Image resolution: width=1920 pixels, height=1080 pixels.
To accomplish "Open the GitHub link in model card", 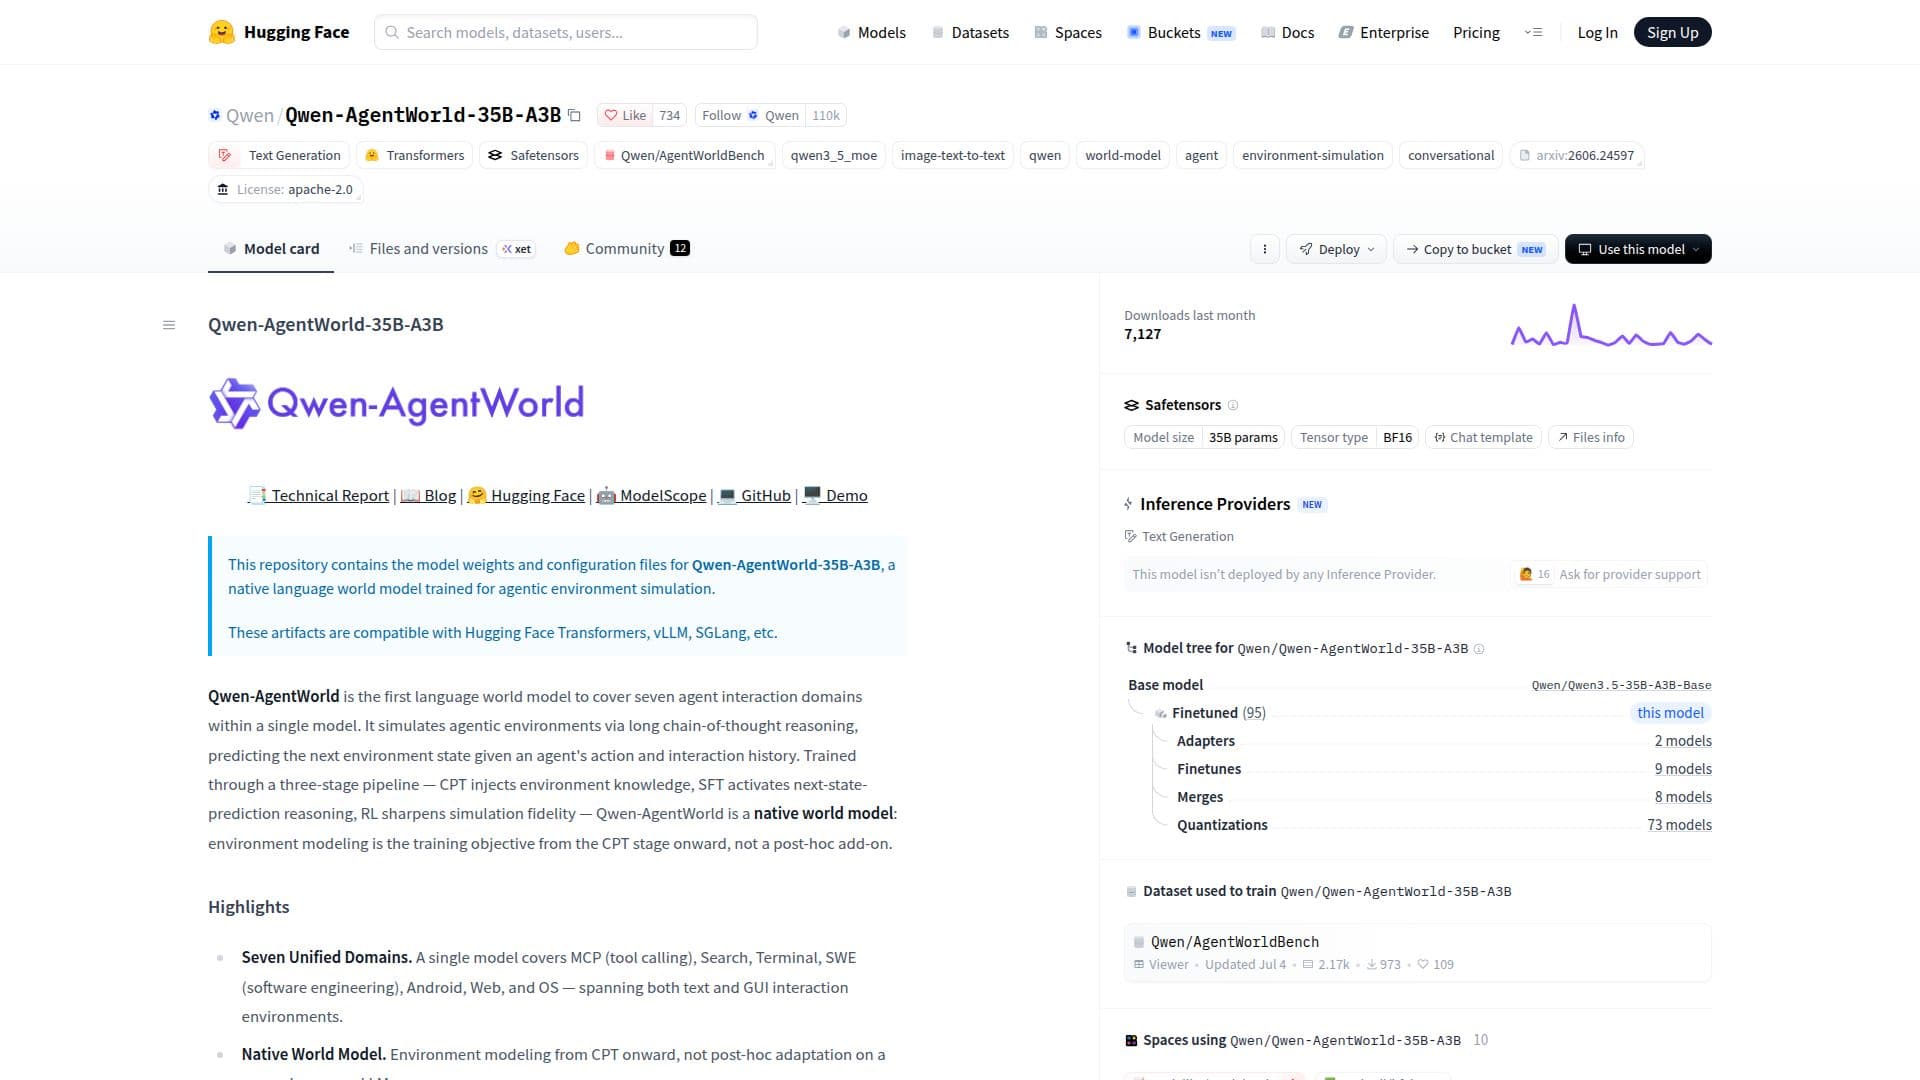I will pos(754,495).
